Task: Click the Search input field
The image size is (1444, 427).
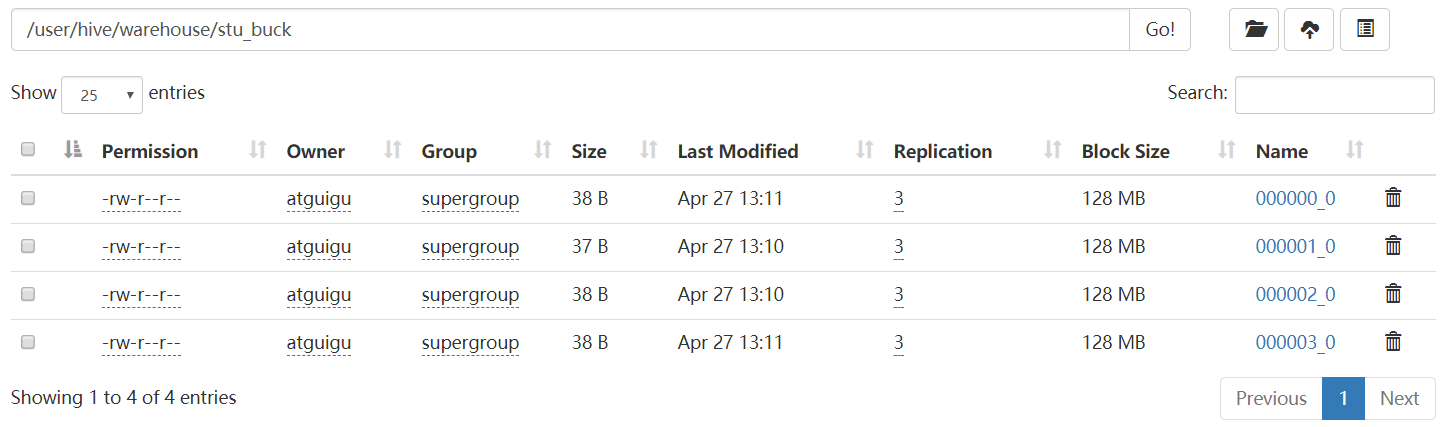Action: [x=1334, y=95]
